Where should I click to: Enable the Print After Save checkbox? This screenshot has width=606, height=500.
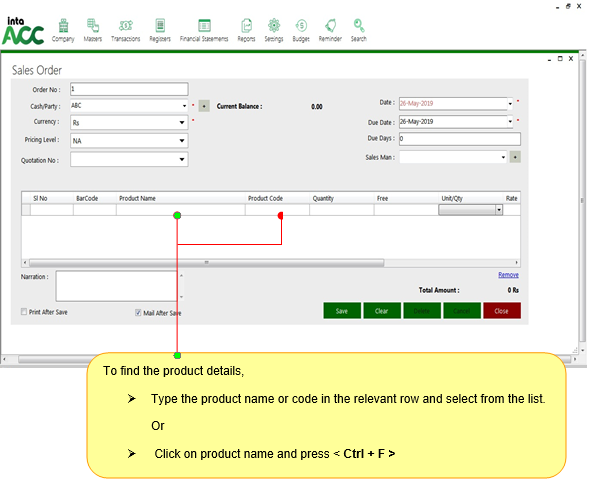pos(25,312)
